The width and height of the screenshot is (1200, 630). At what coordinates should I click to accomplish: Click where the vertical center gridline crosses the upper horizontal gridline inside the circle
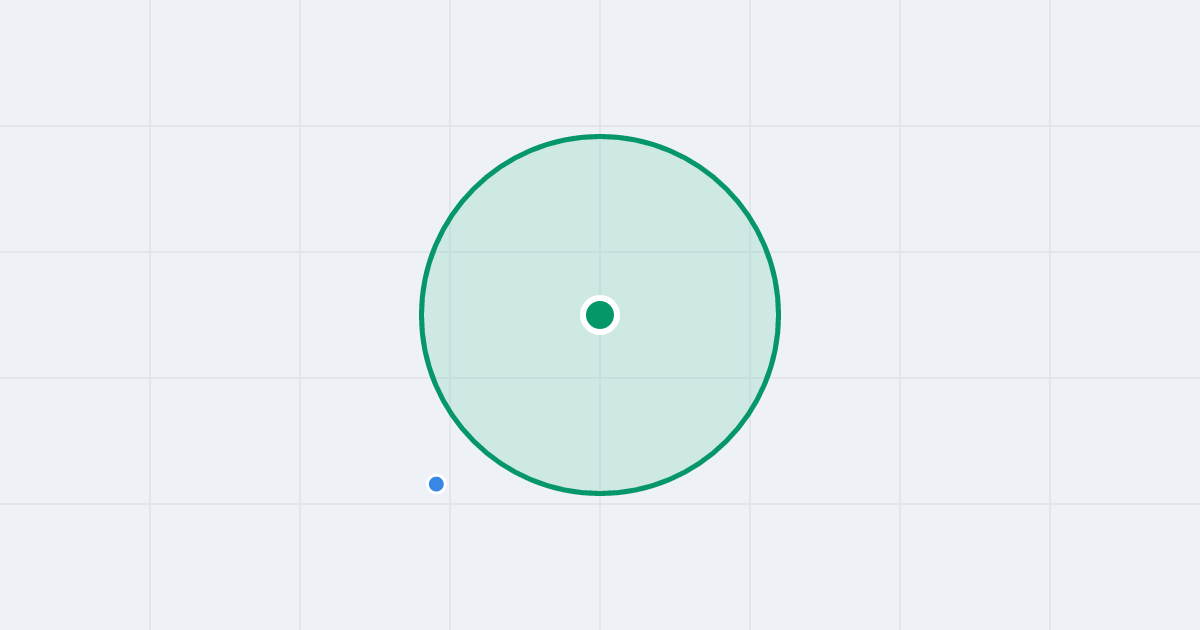coord(600,252)
